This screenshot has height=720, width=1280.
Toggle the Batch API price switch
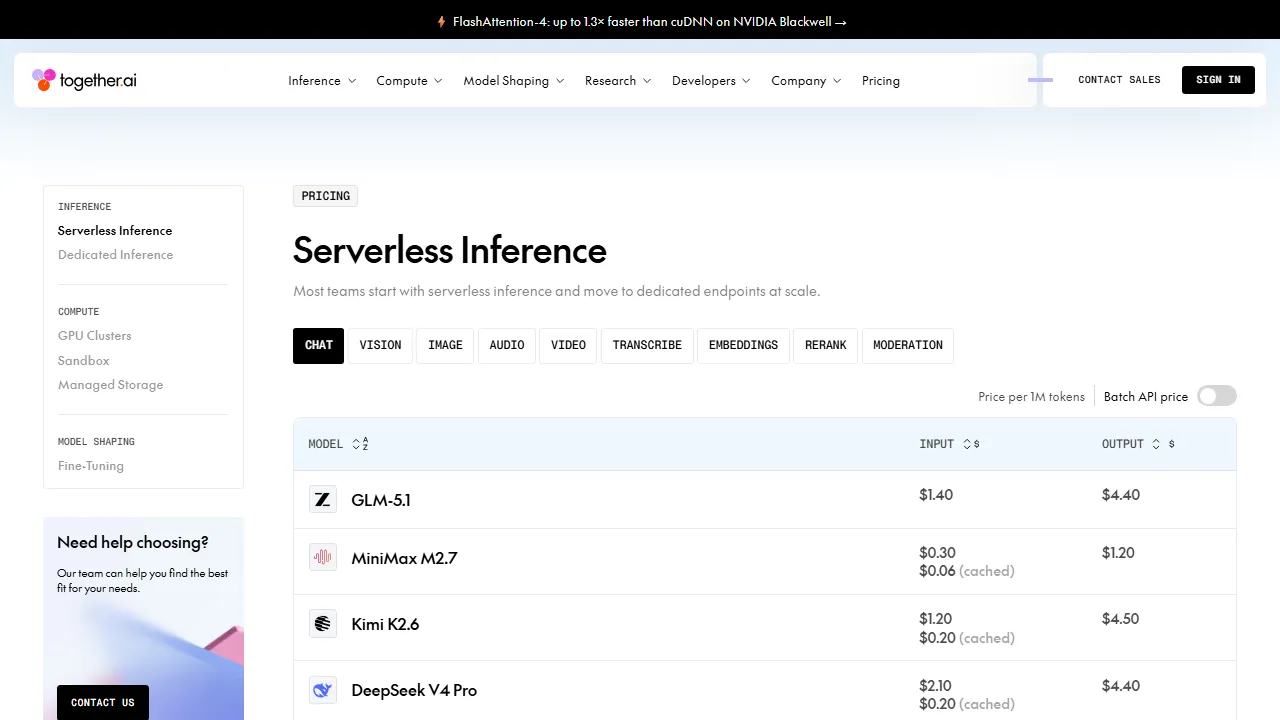(x=1217, y=396)
